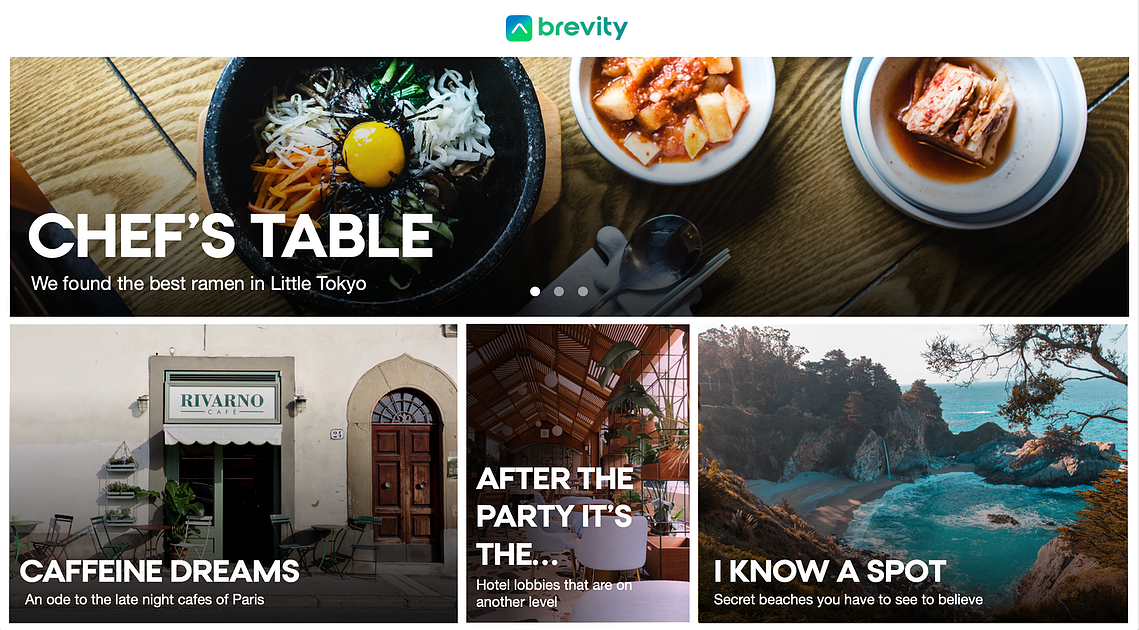The height and width of the screenshot is (630, 1139).
Task: Open the Chef's Table headline
Action: [230, 235]
